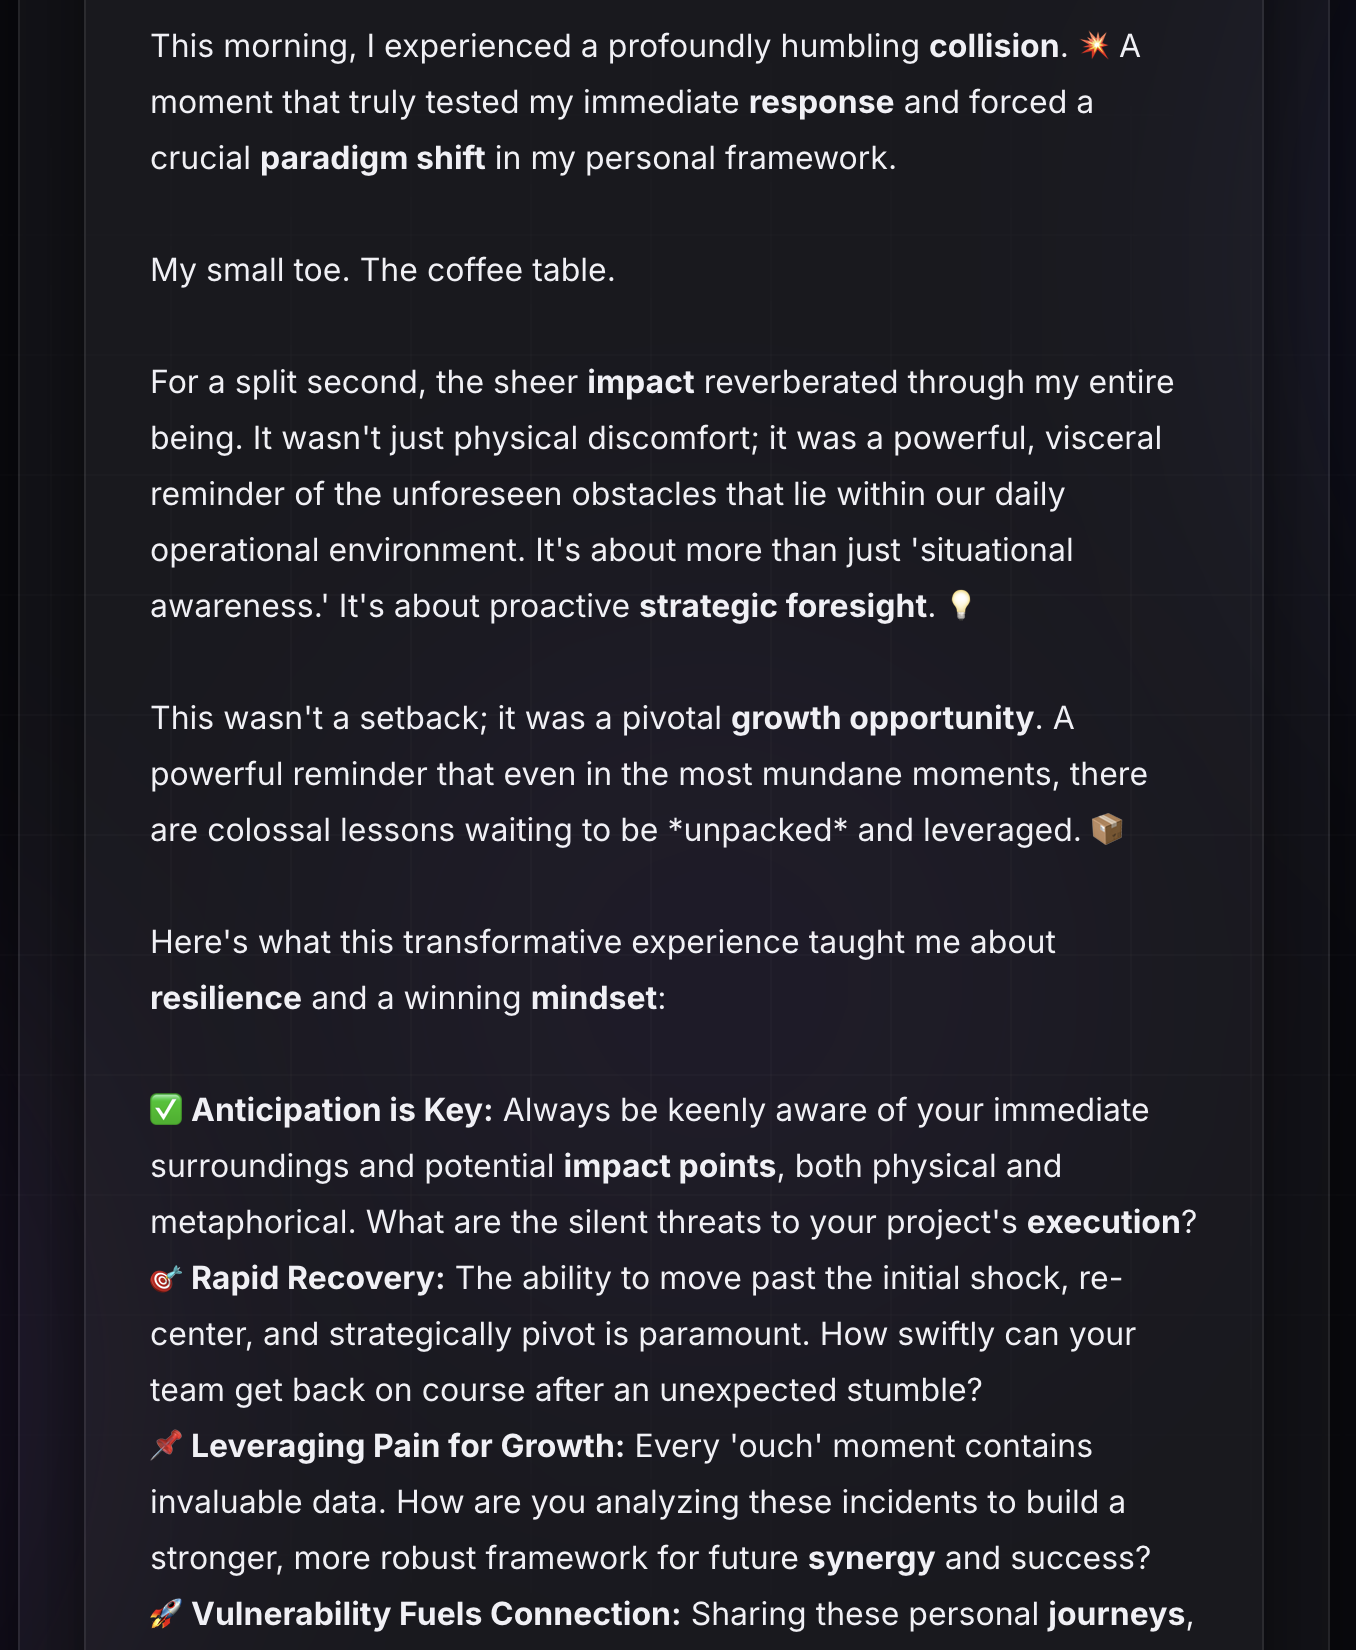Click the bold phrase strategic foresight
This screenshot has width=1356, height=1650.
tap(783, 606)
